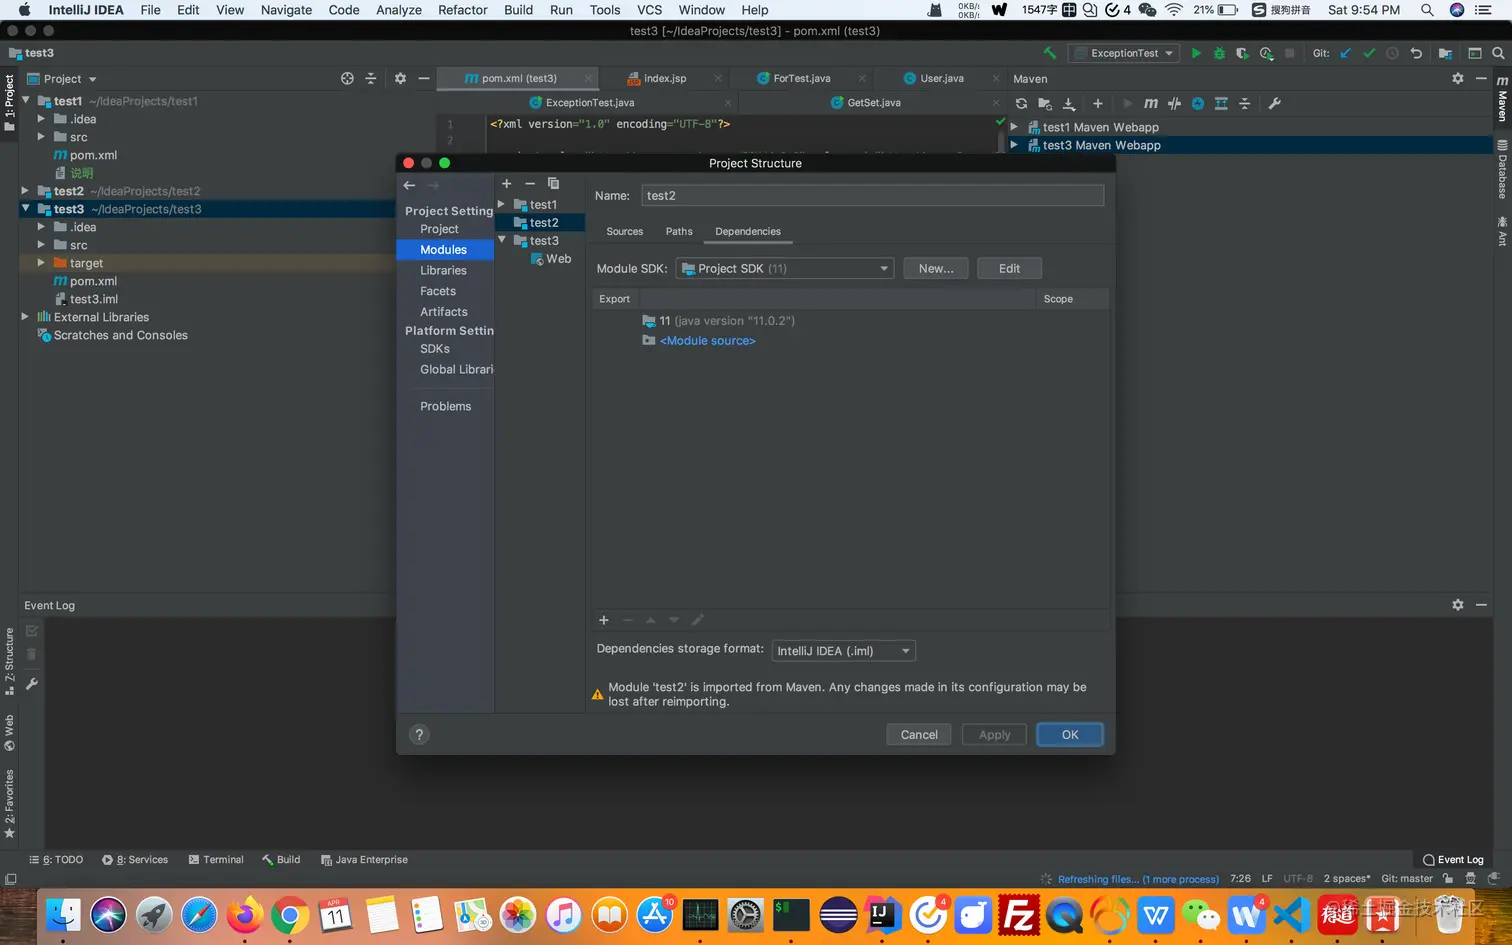Expand test1 module in Project Structure tree

pos(502,204)
